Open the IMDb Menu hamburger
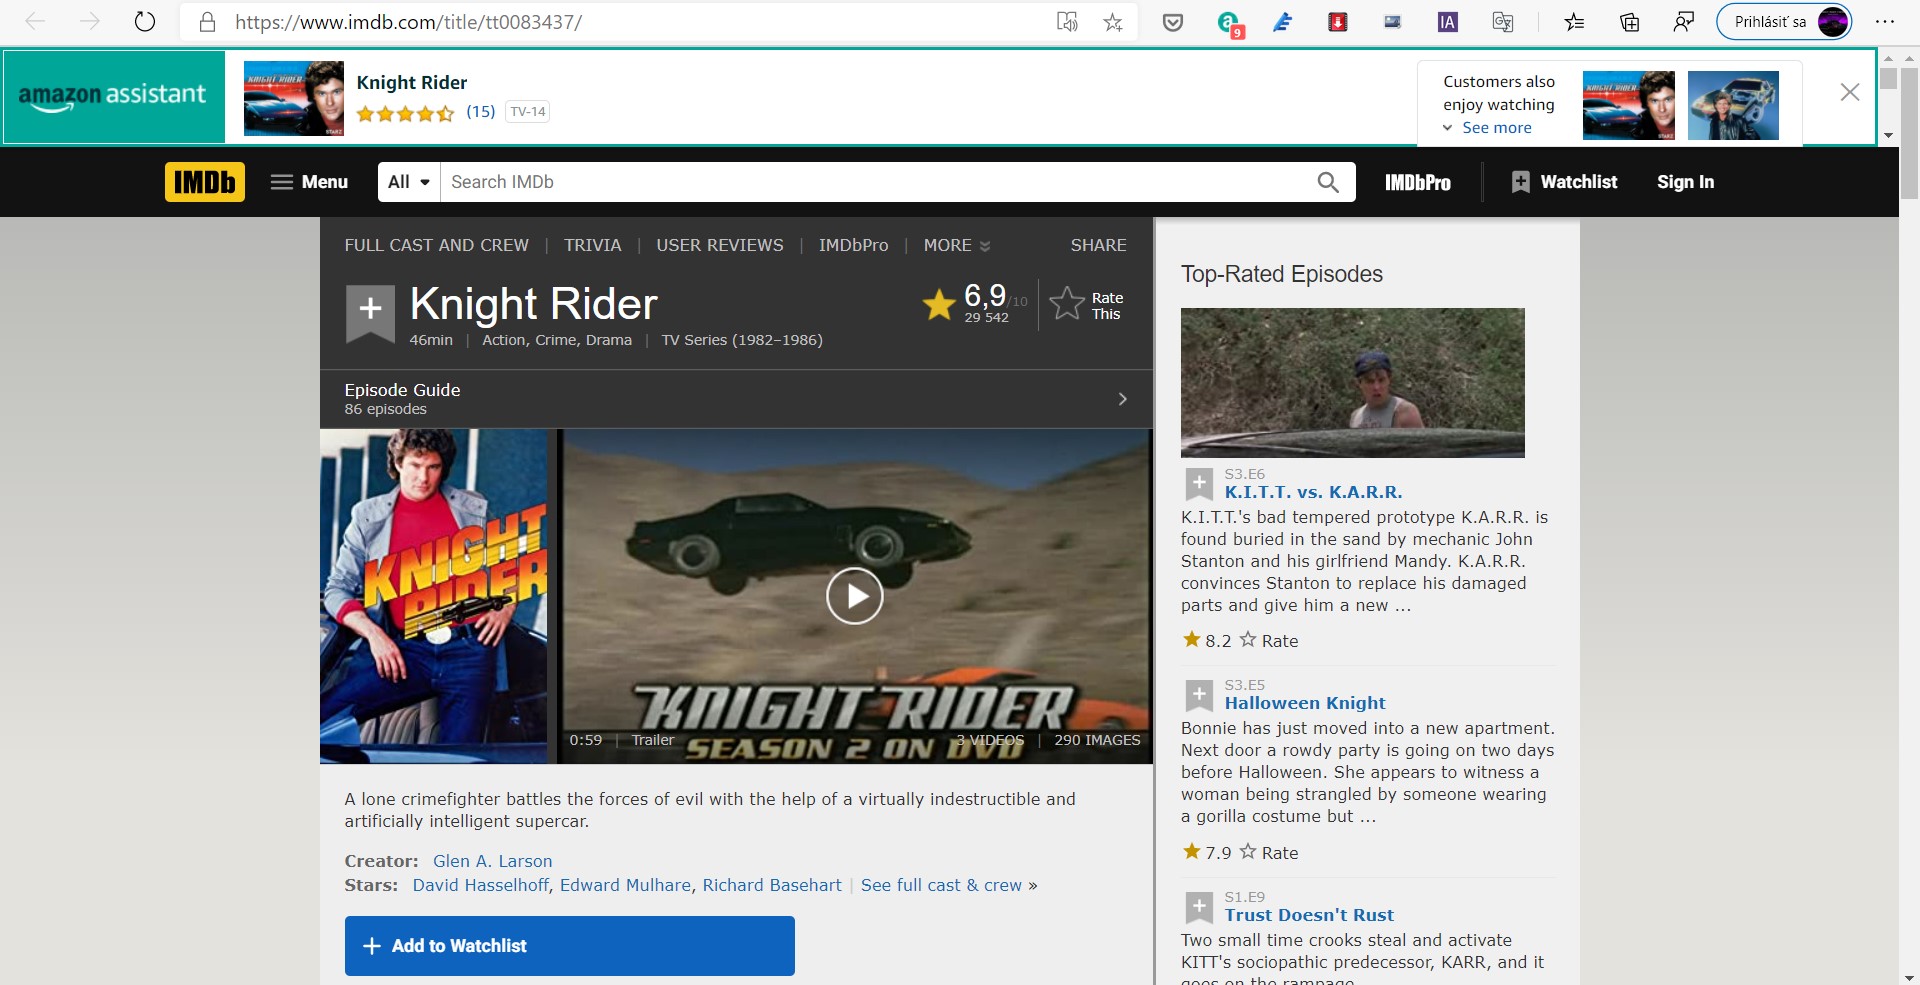 point(309,182)
